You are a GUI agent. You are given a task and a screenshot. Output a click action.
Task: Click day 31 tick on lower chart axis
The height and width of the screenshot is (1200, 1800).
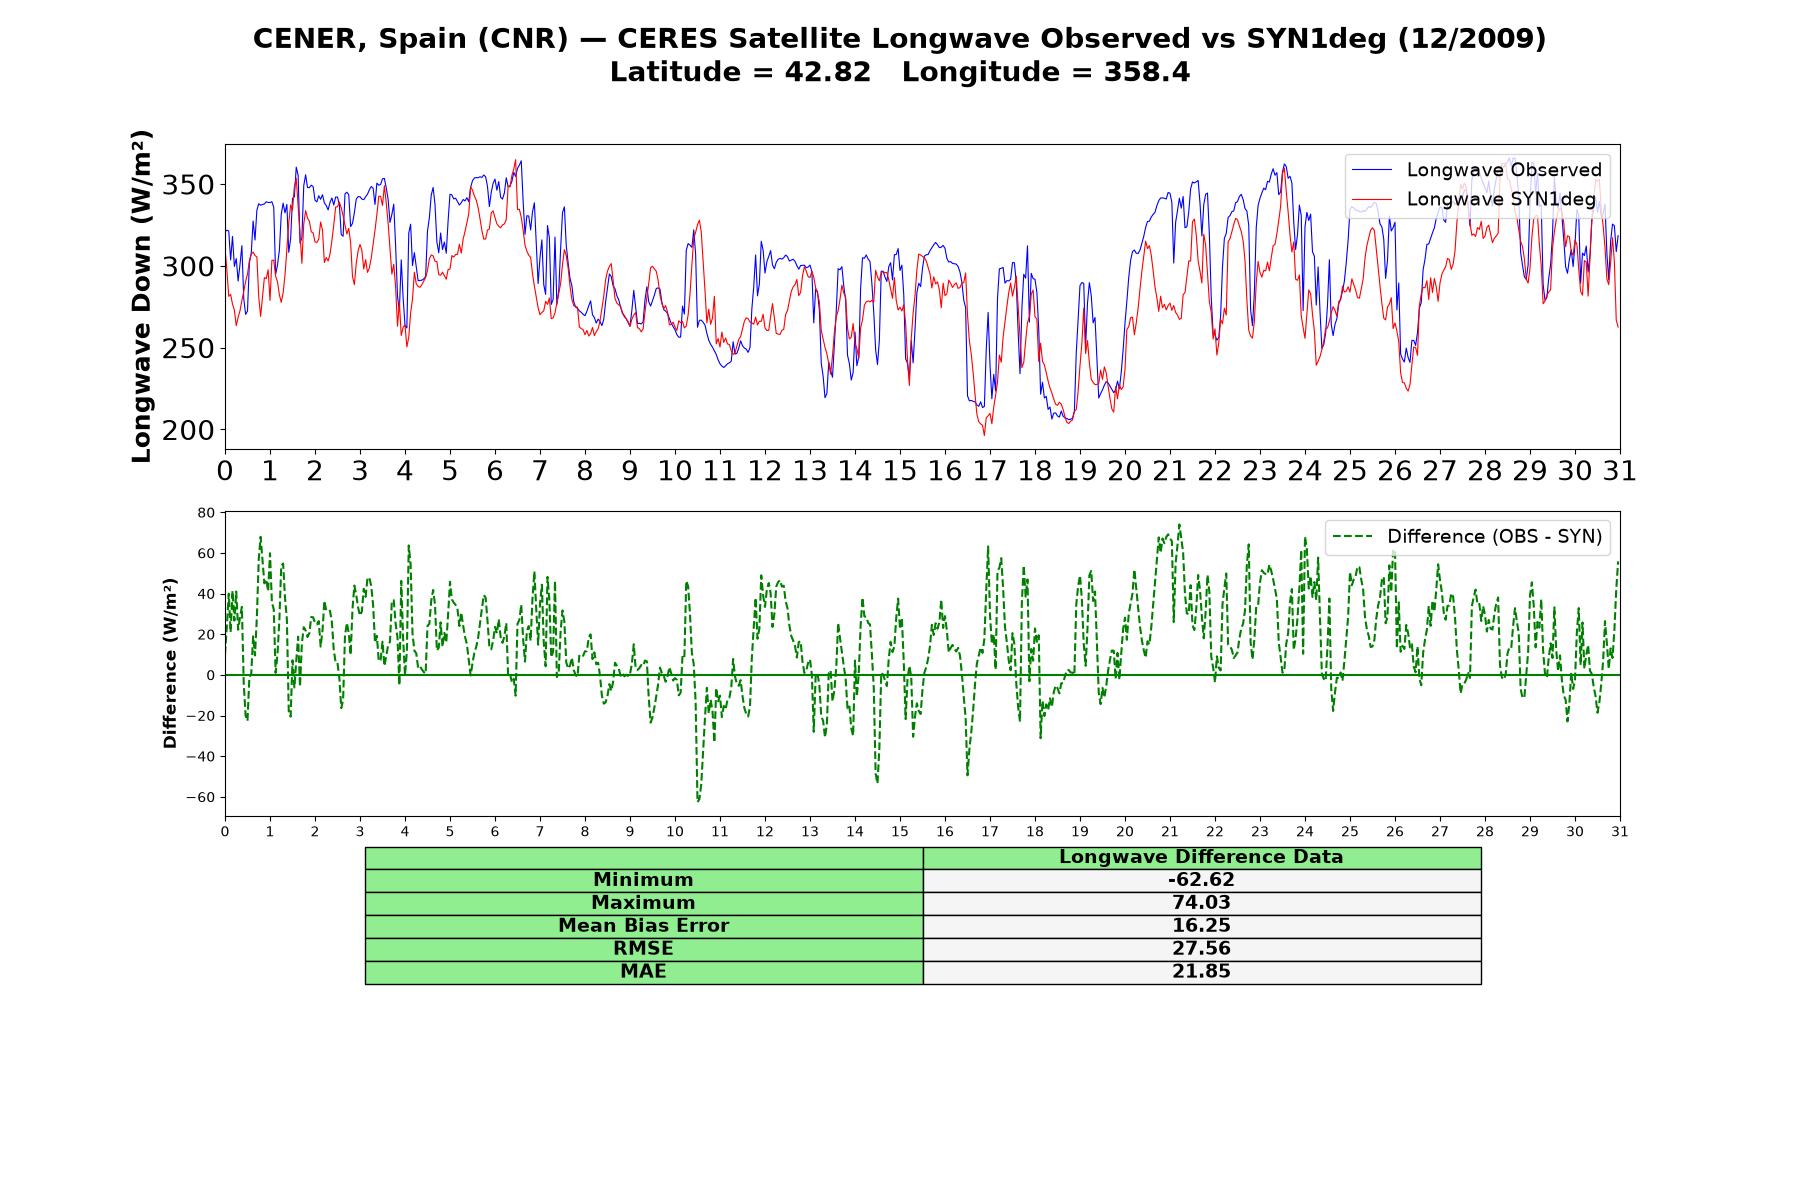click(x=1620, y=832)
